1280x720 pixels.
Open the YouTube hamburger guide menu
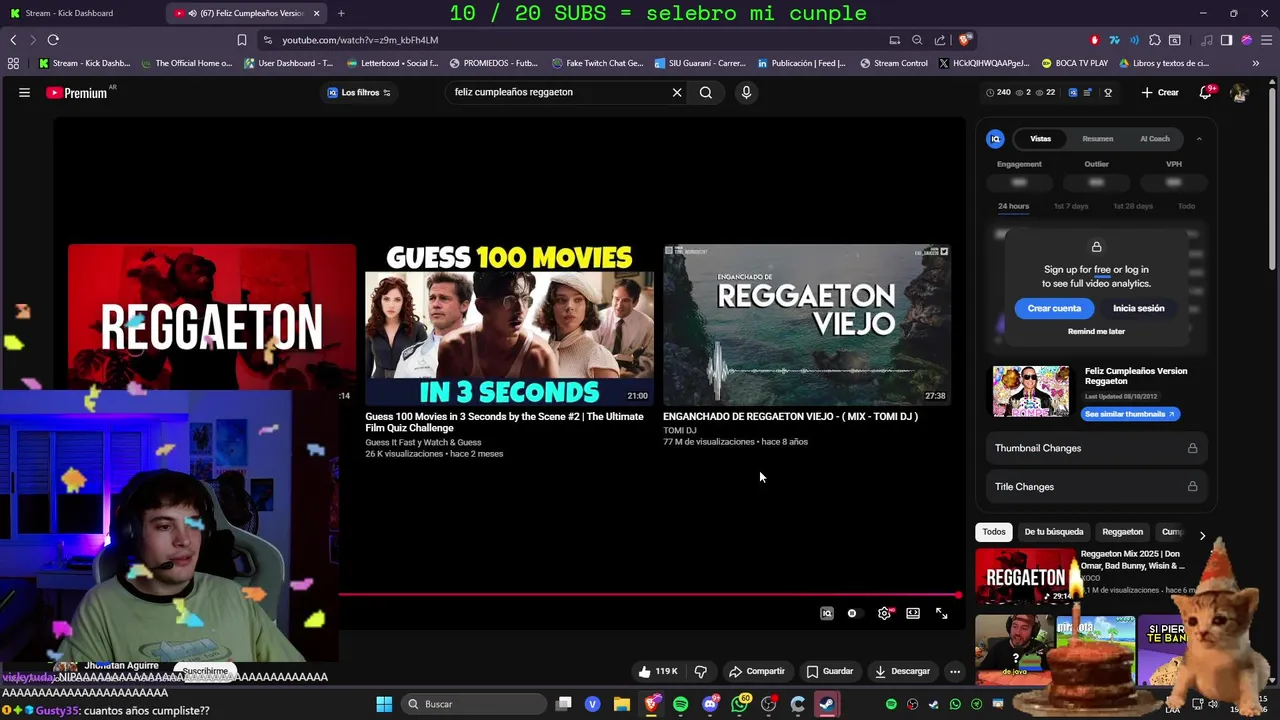24,92
